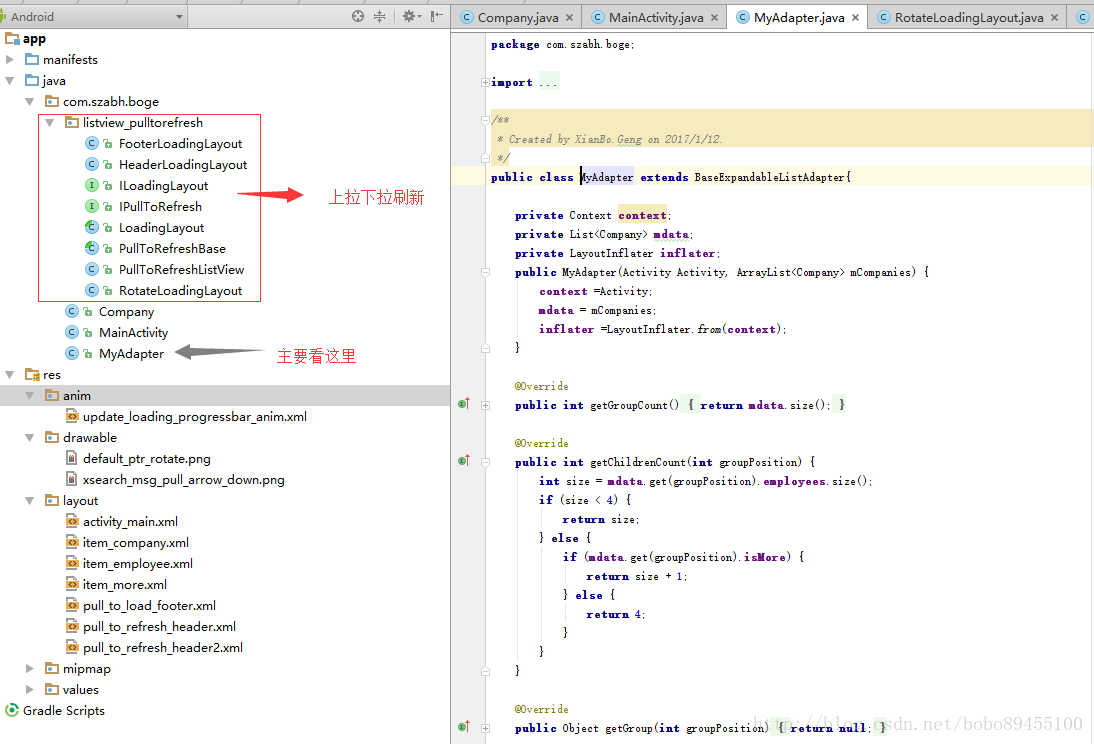Click the MyAdapter class name in code

pyautogui.click(x=607, y=177)
